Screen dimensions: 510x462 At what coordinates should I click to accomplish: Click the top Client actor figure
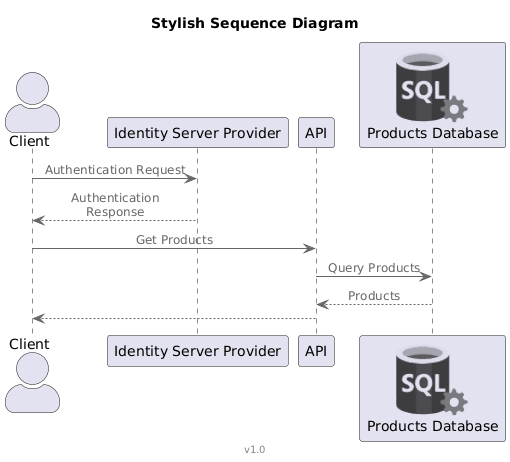pos(32,102)
